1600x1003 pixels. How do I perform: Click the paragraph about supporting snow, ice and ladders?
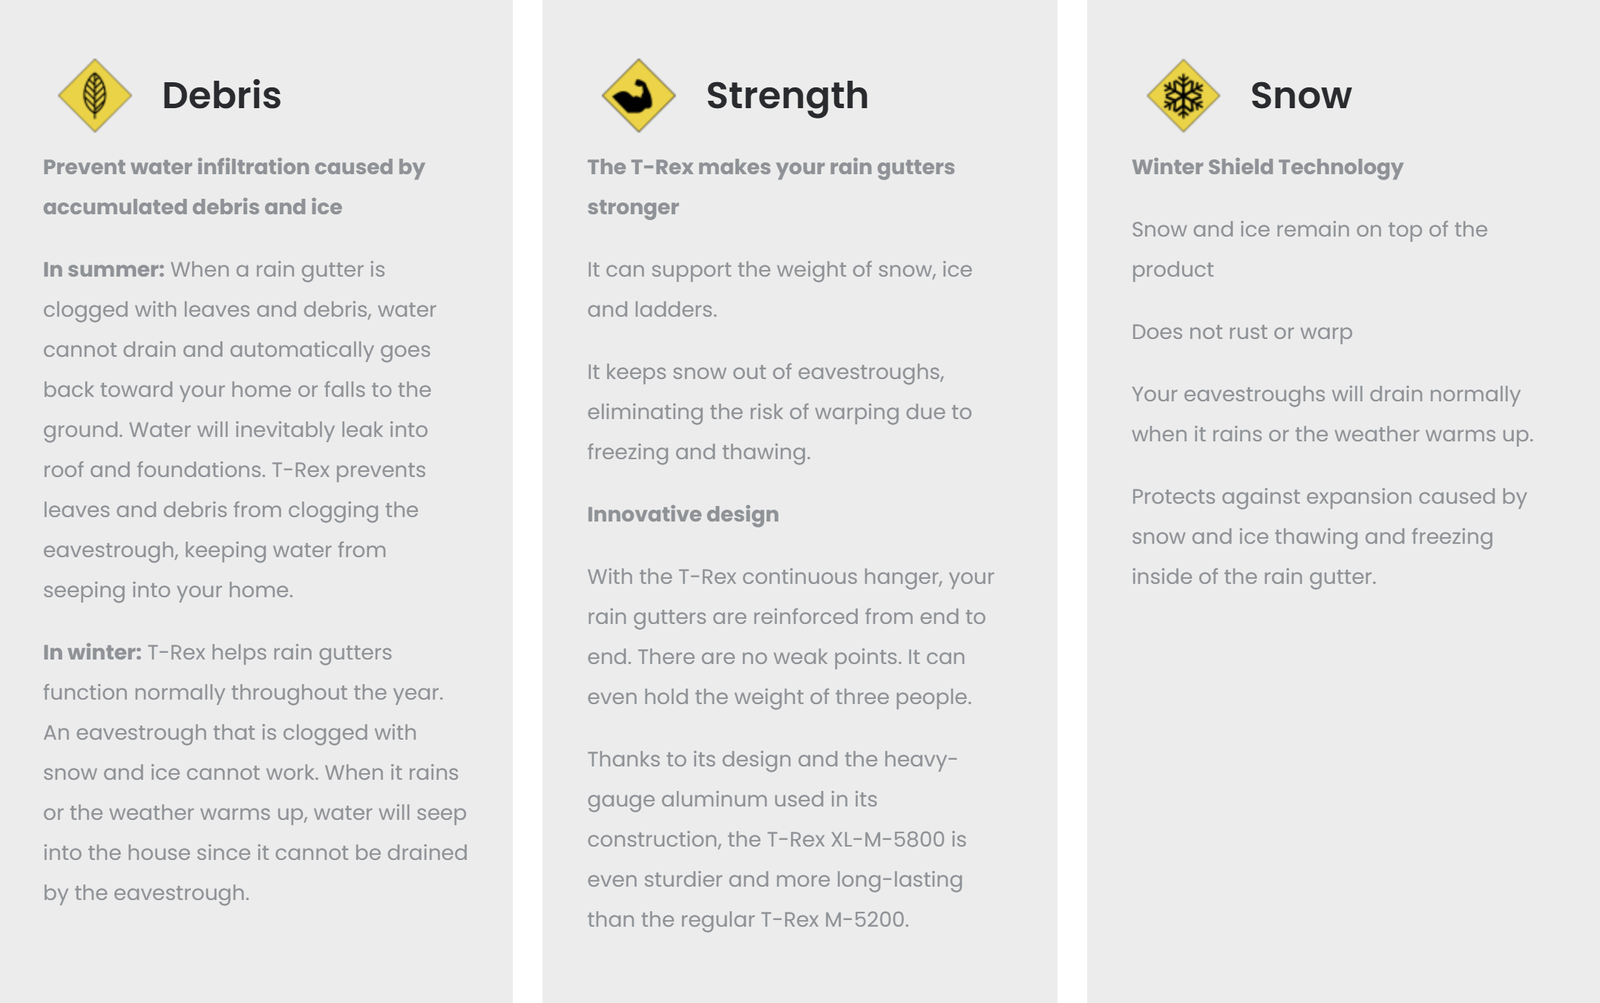pyautogui.click(x=779, y=289)
